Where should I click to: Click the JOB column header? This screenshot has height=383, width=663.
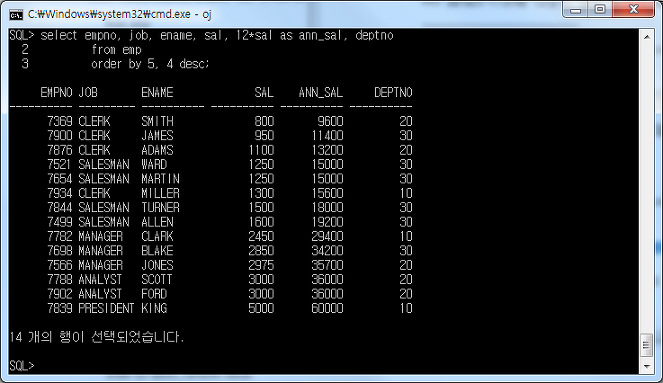[x=88, y=92]
